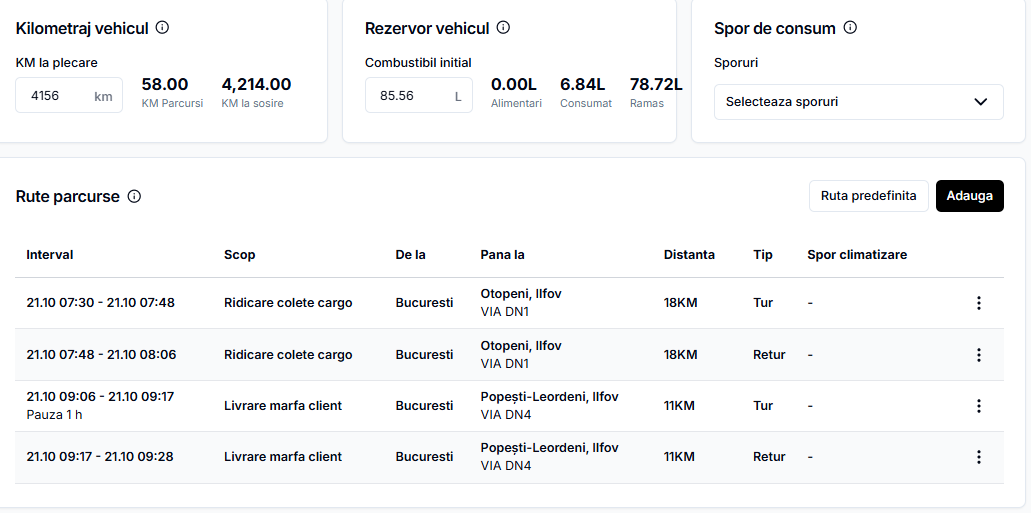Image resolution: width=1031 pixels, height=513 pixels.
Task: Click info icon beside Rezervor vehicul
Action: (x=503, y=28)
